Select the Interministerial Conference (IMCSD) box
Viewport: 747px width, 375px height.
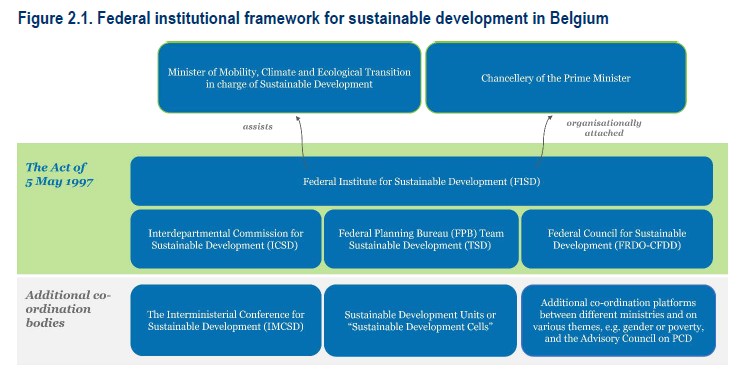click(226, 320)
